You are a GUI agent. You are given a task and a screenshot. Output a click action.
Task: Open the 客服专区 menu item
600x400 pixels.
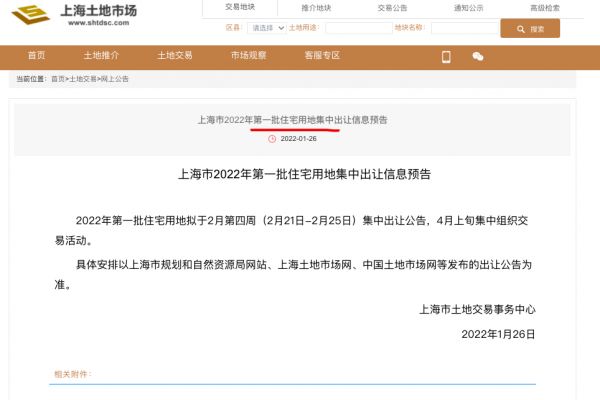point(322,56)
